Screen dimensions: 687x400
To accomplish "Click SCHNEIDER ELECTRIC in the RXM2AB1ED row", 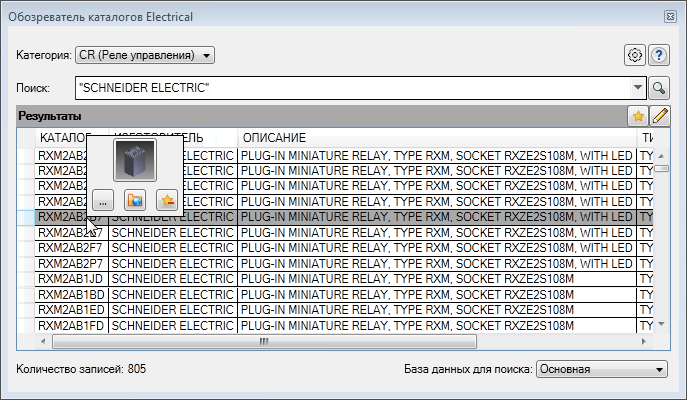I will tap(173, 310).
